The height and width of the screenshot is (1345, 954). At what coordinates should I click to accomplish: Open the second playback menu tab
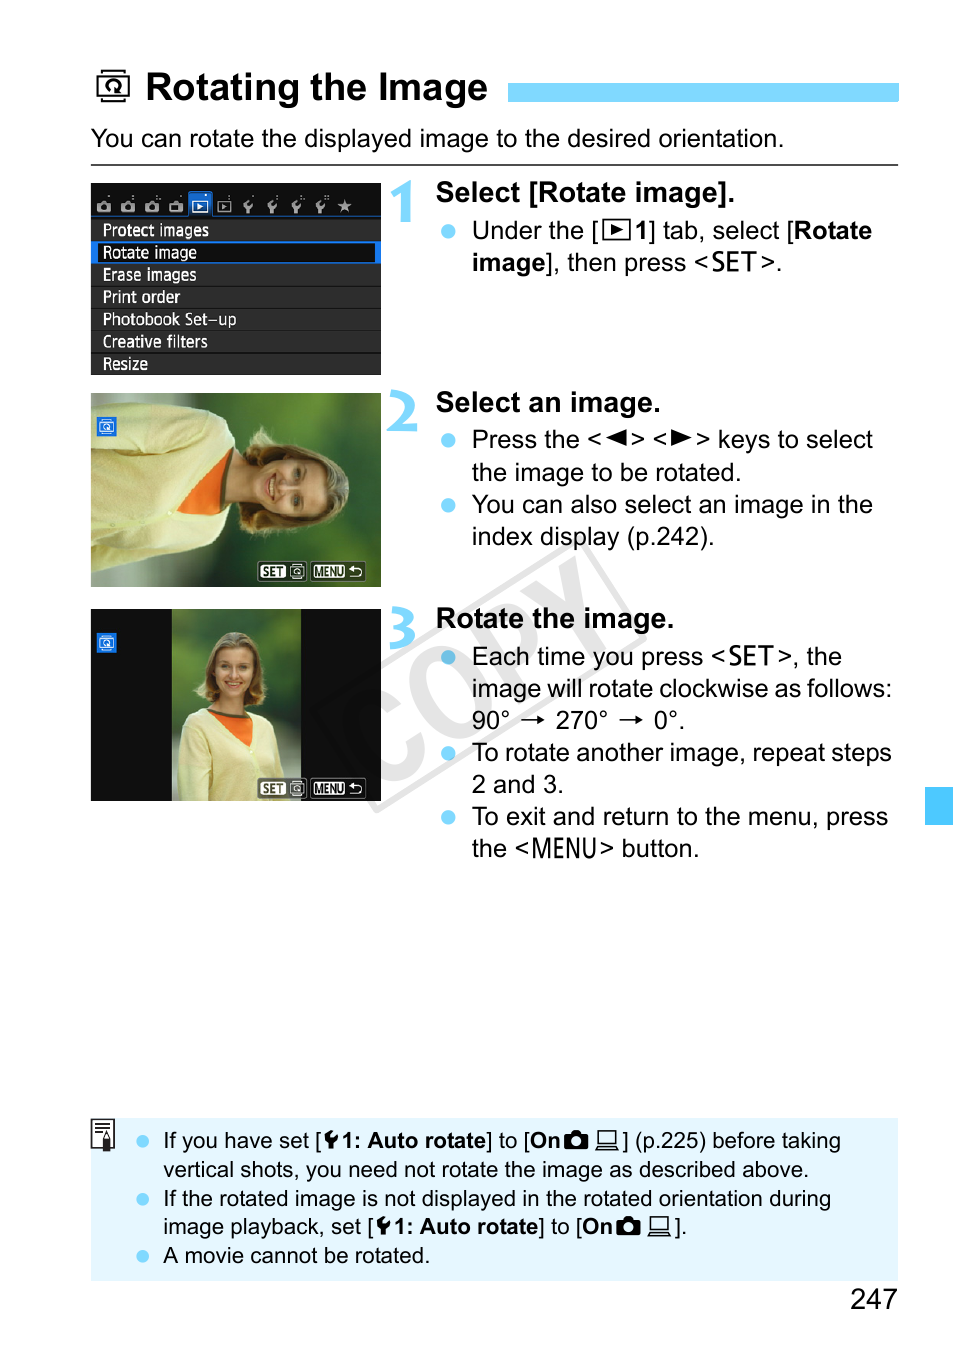tap(224, 206)
